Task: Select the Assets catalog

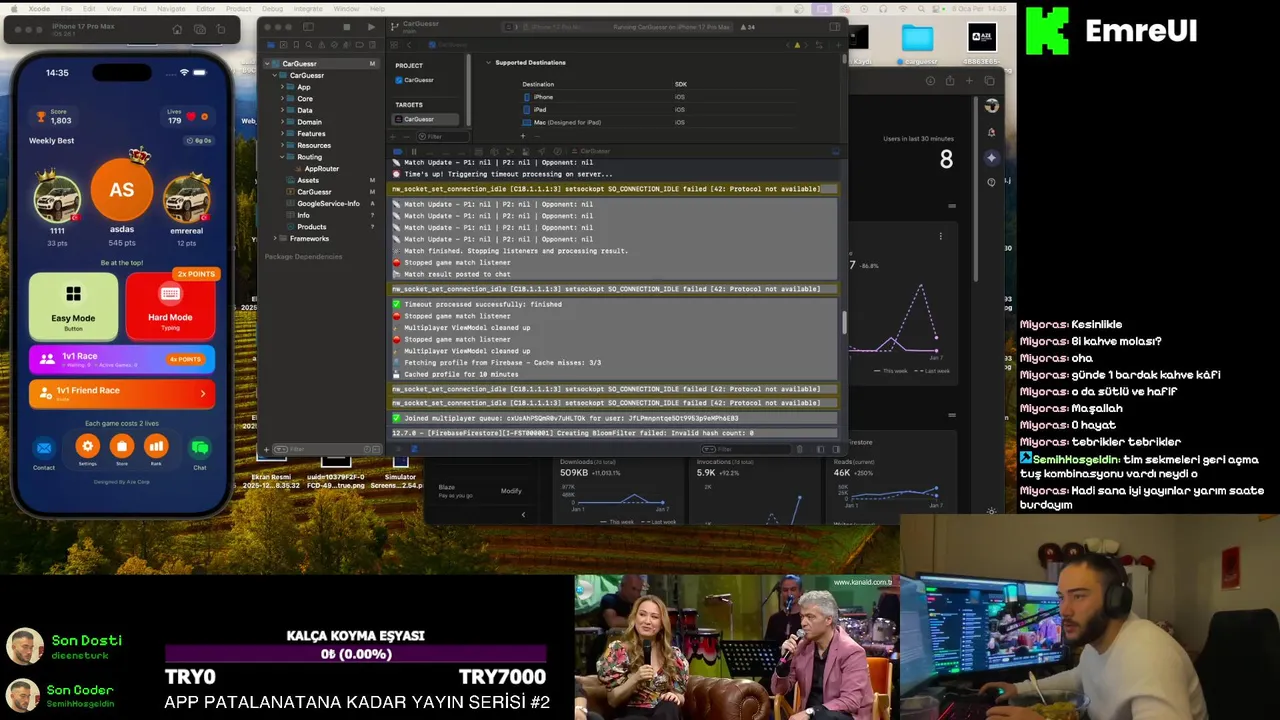Action: [x=308, y=180]
